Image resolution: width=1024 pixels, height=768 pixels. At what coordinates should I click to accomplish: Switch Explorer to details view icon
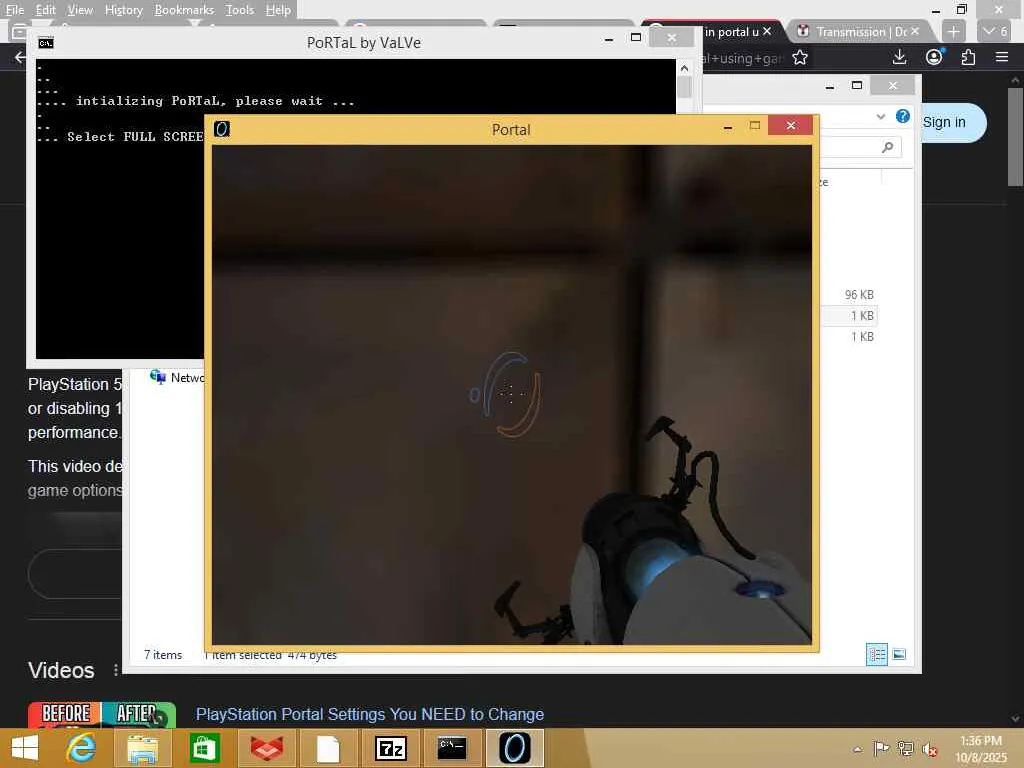coord(876,654)
